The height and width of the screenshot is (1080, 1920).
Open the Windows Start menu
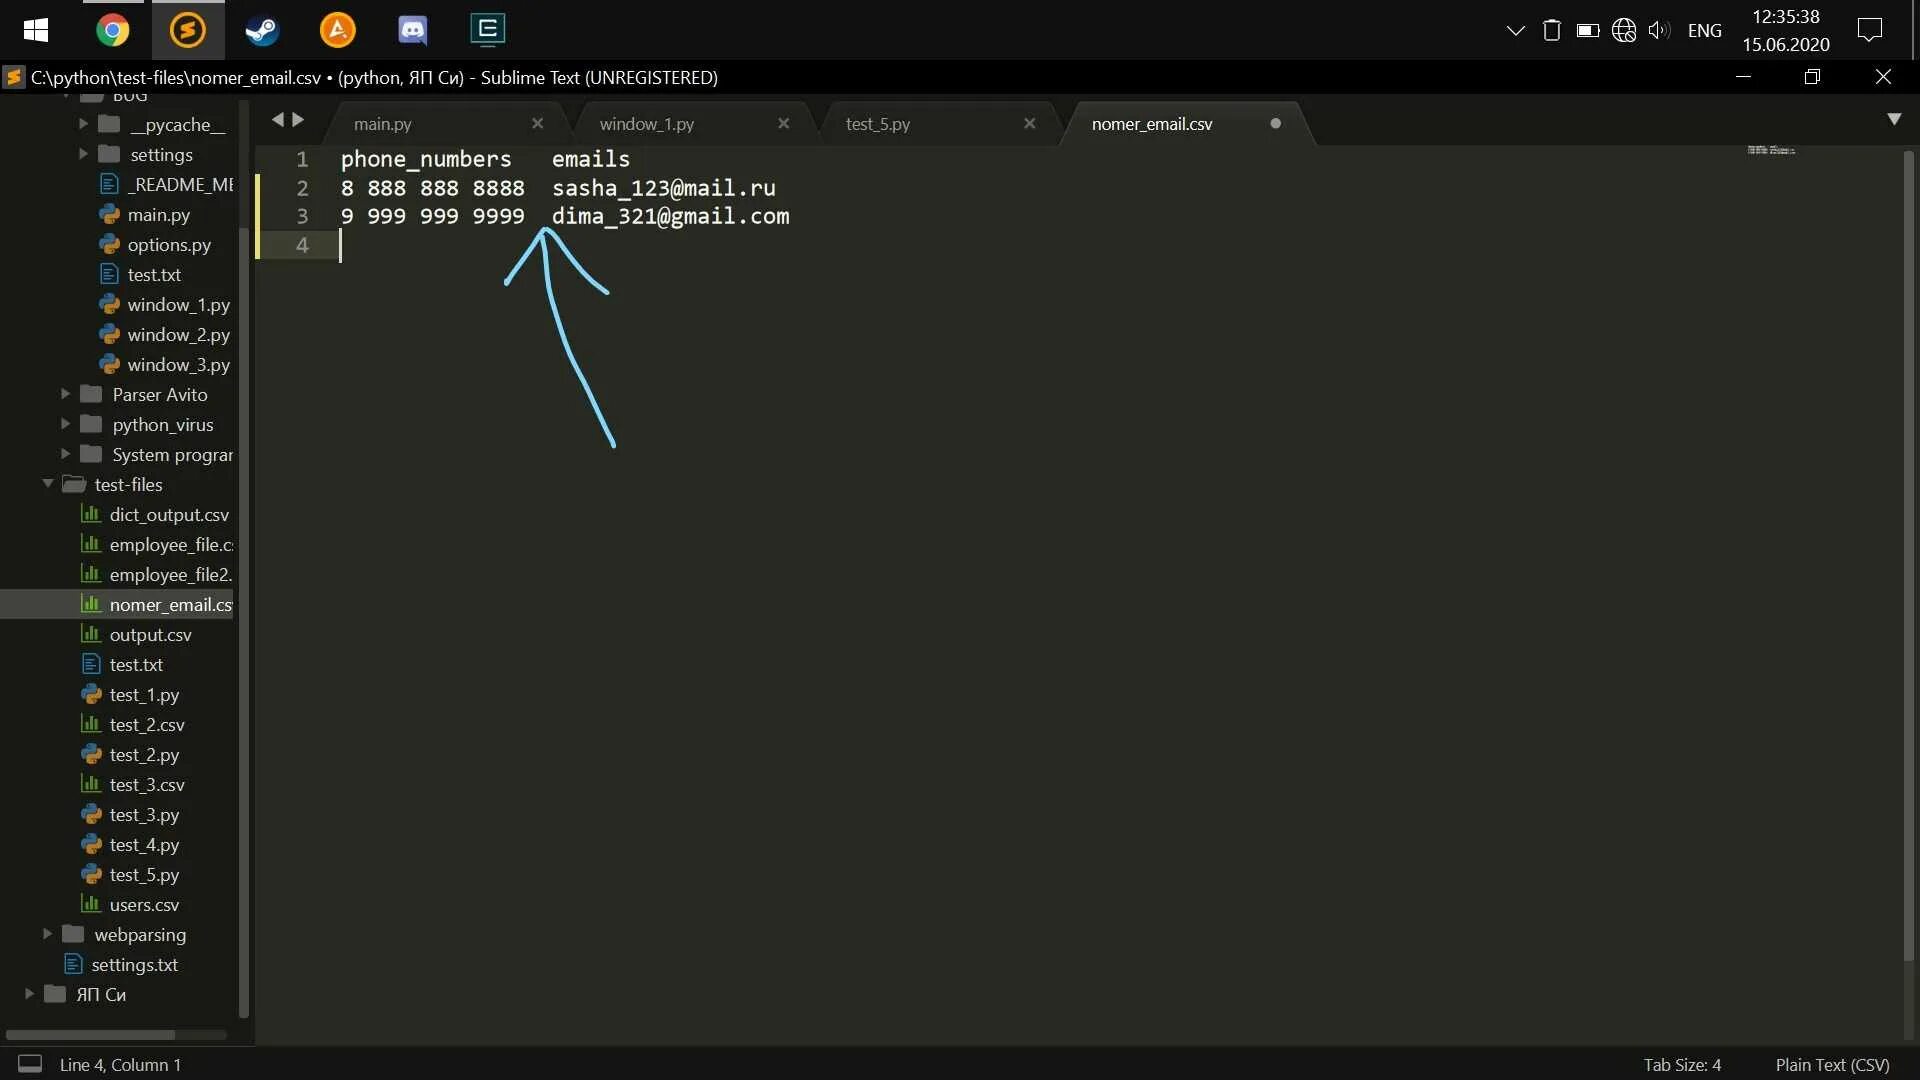[36, 30]
